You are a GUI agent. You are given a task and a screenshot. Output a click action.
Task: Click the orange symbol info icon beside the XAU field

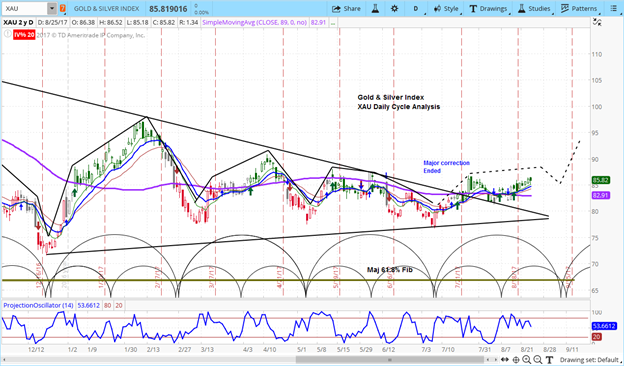click(62, 8)
